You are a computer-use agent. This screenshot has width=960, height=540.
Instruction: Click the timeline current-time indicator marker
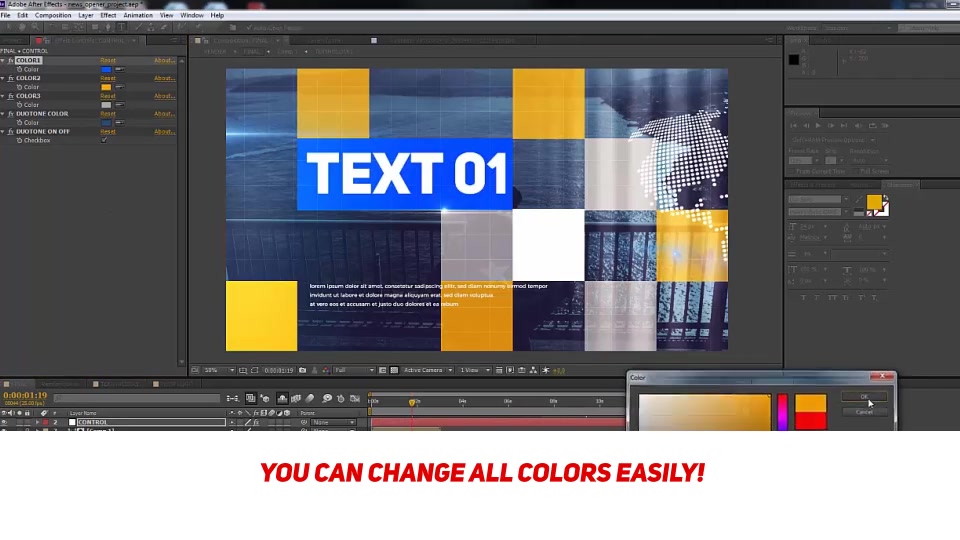tap(412, 402)
